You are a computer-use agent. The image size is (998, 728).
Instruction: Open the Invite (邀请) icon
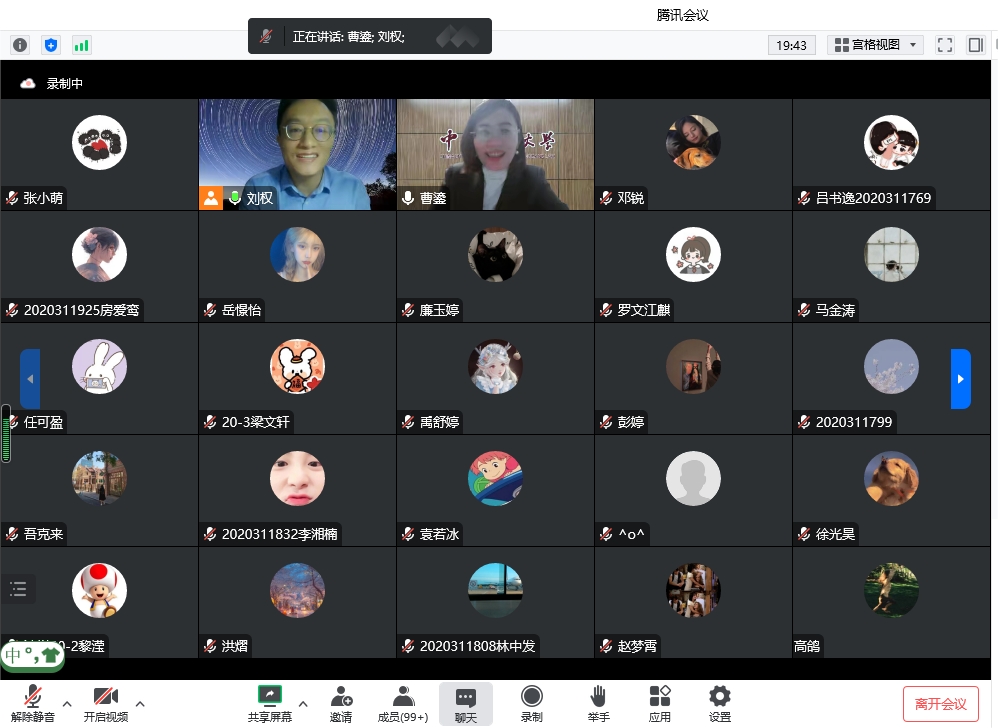[x=341, y=703]
